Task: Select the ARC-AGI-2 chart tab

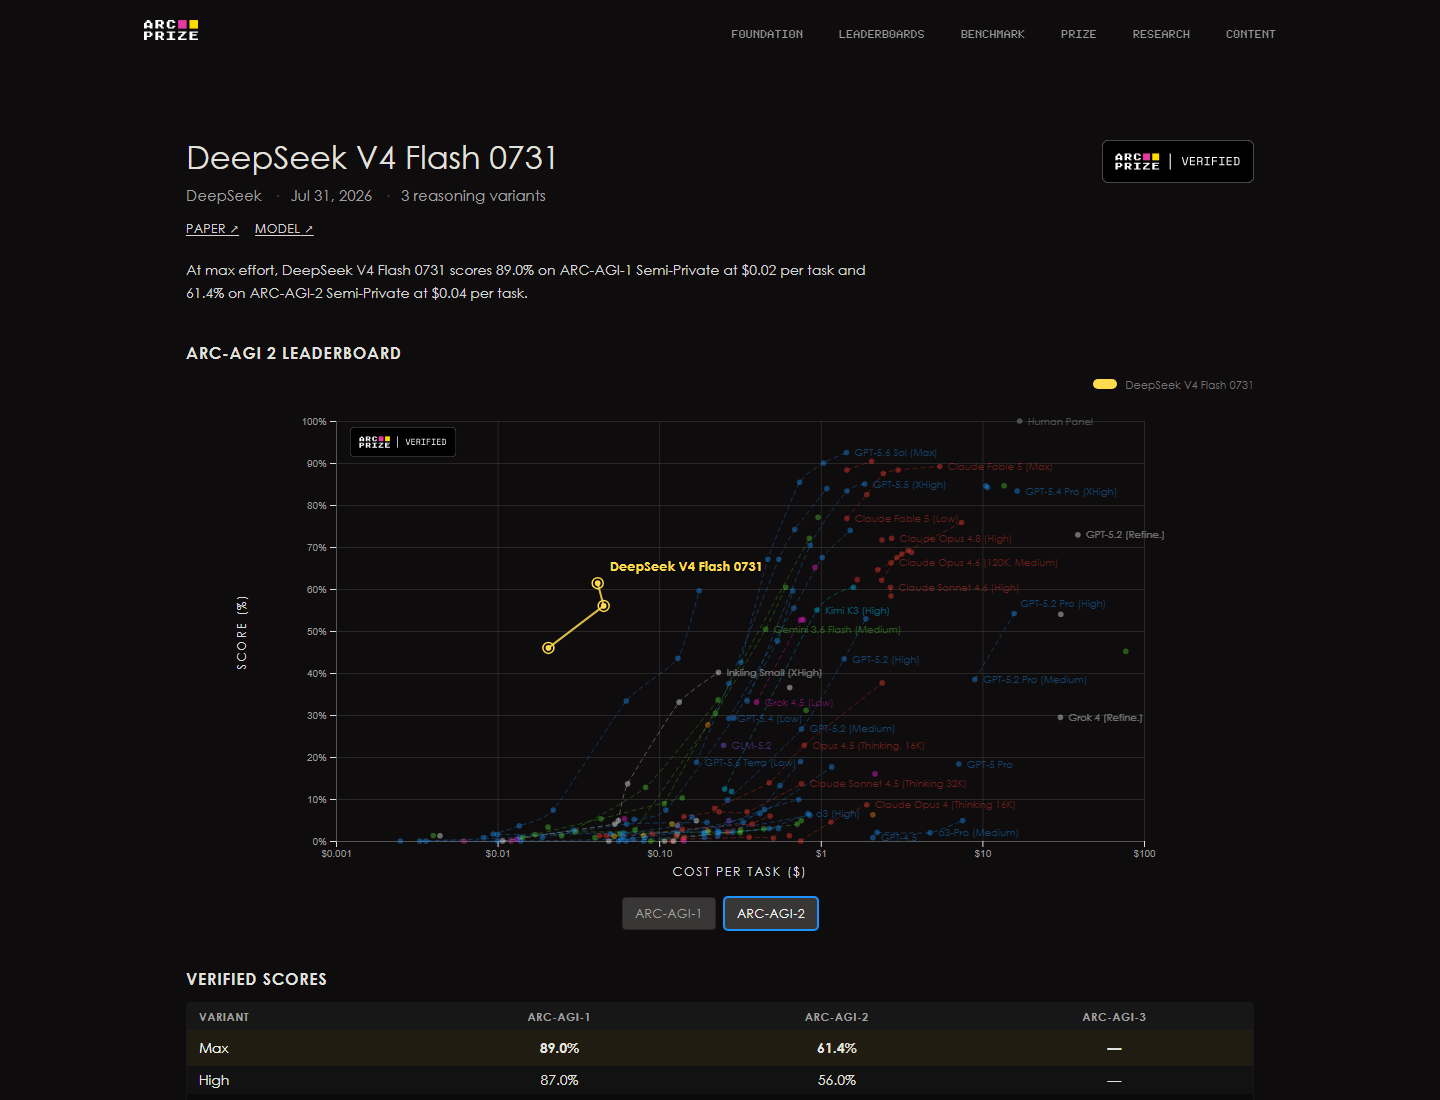Action: 771,913
